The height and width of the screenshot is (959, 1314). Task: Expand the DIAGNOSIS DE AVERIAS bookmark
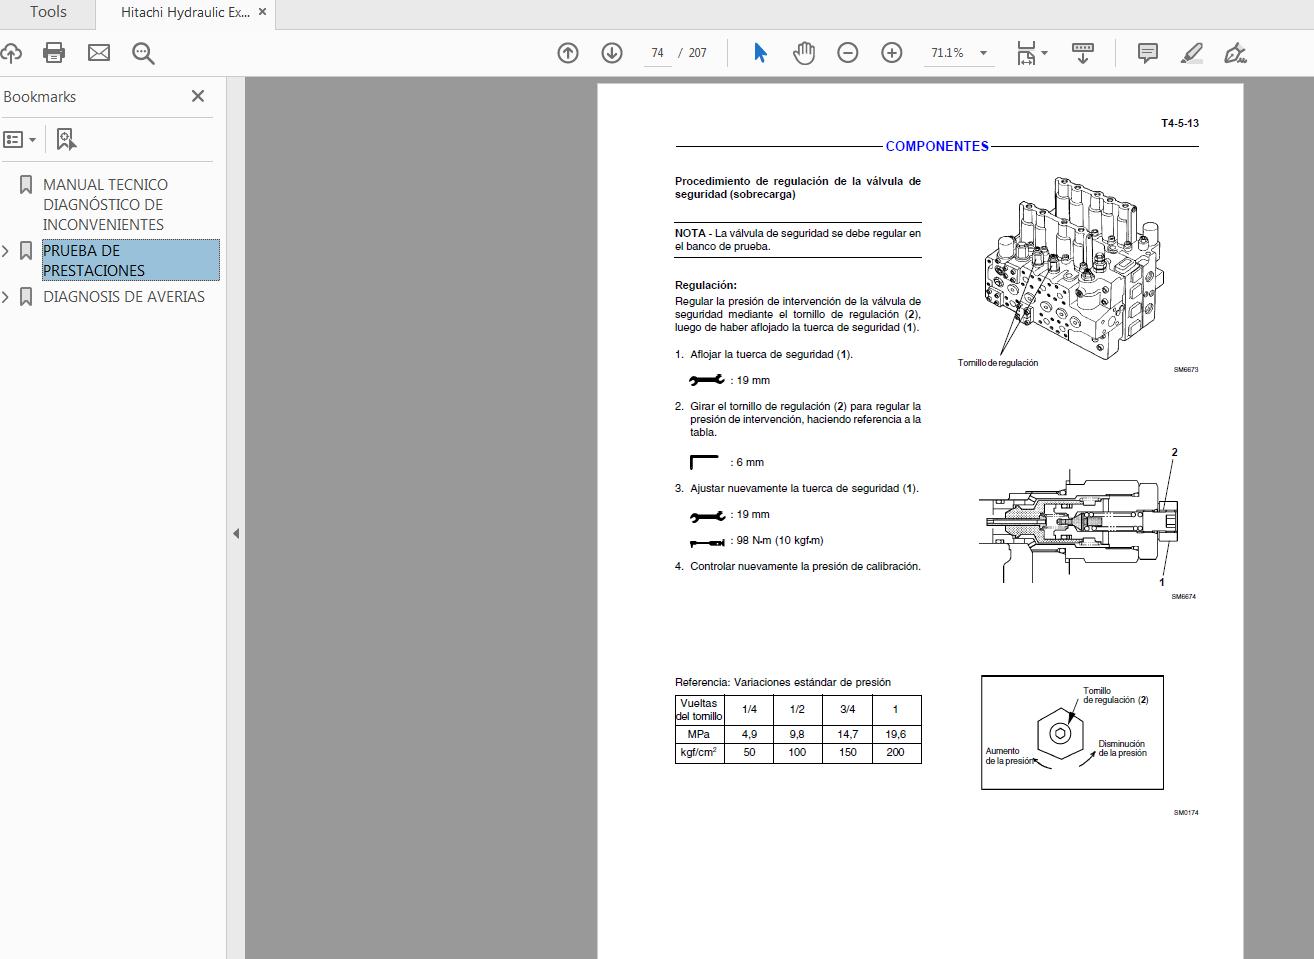pos(6,297)
